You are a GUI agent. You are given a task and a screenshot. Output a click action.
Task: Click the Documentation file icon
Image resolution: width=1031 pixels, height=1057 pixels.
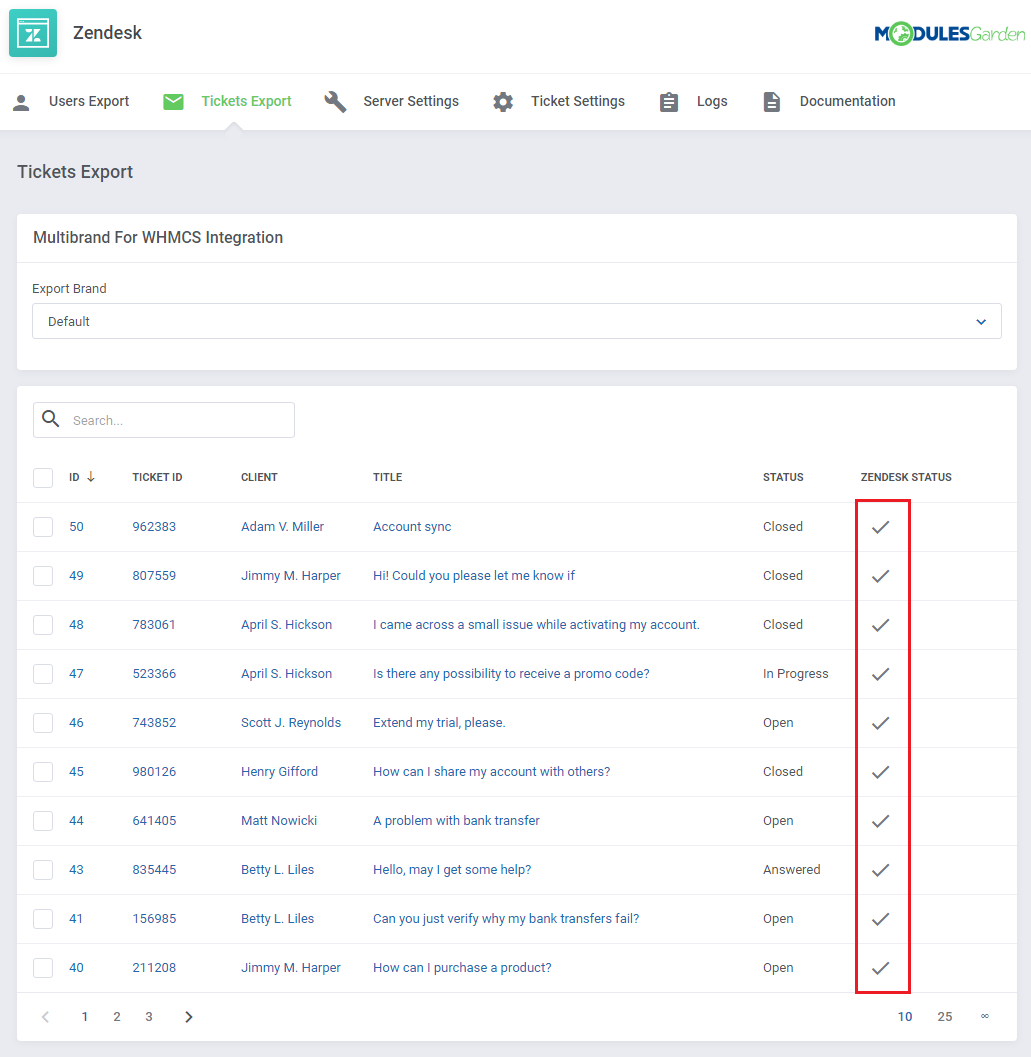[x=771, y=102]
